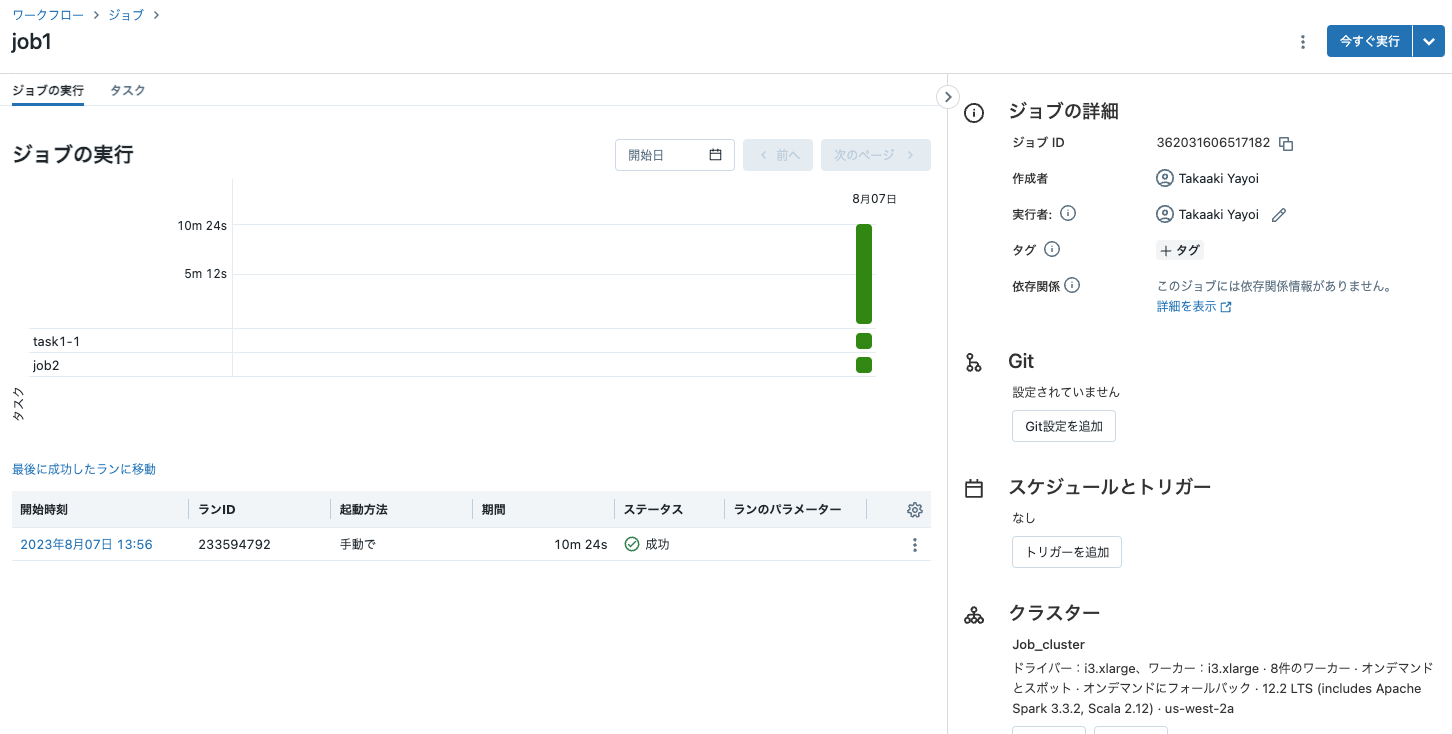1452x734 pixels.
Task: Expand the 今すぐ実行 dropdown arrow
Action: point(1428,42)
